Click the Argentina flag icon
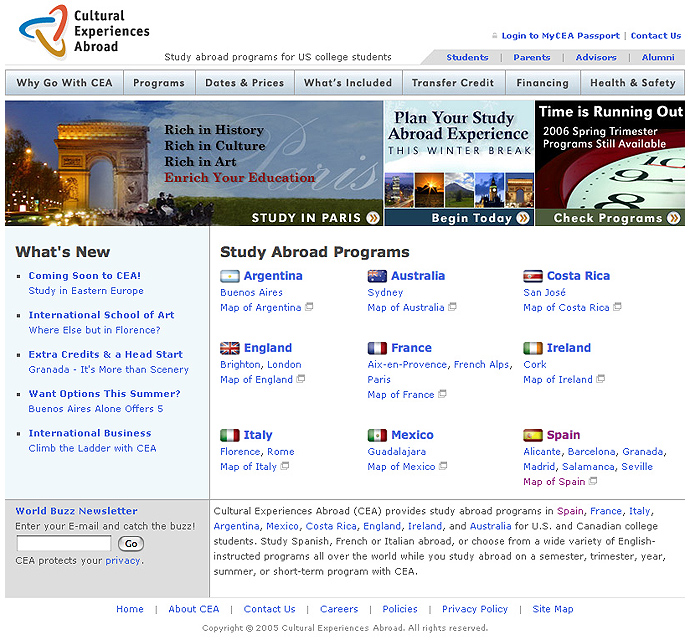Viewport: 690px width, 640px height. coord(229,277)
